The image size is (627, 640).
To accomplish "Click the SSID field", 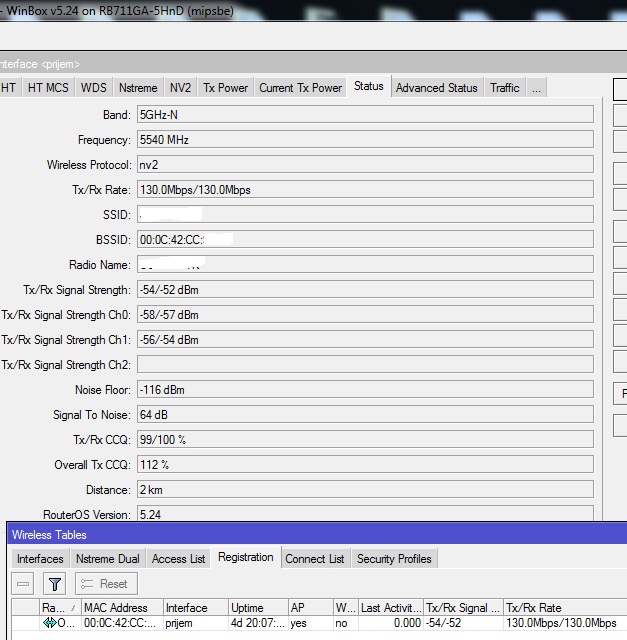I will [x=365, y=214].
